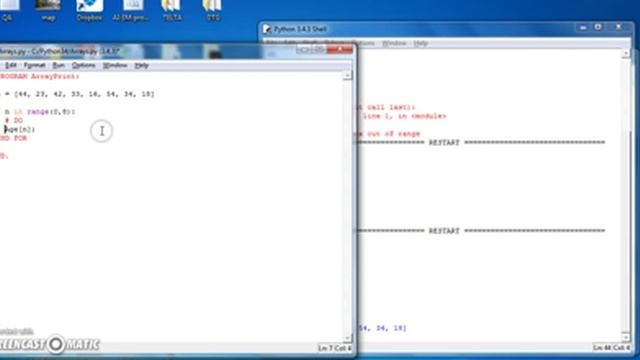Open the Dropbox desktop icon

coord(89,11)
